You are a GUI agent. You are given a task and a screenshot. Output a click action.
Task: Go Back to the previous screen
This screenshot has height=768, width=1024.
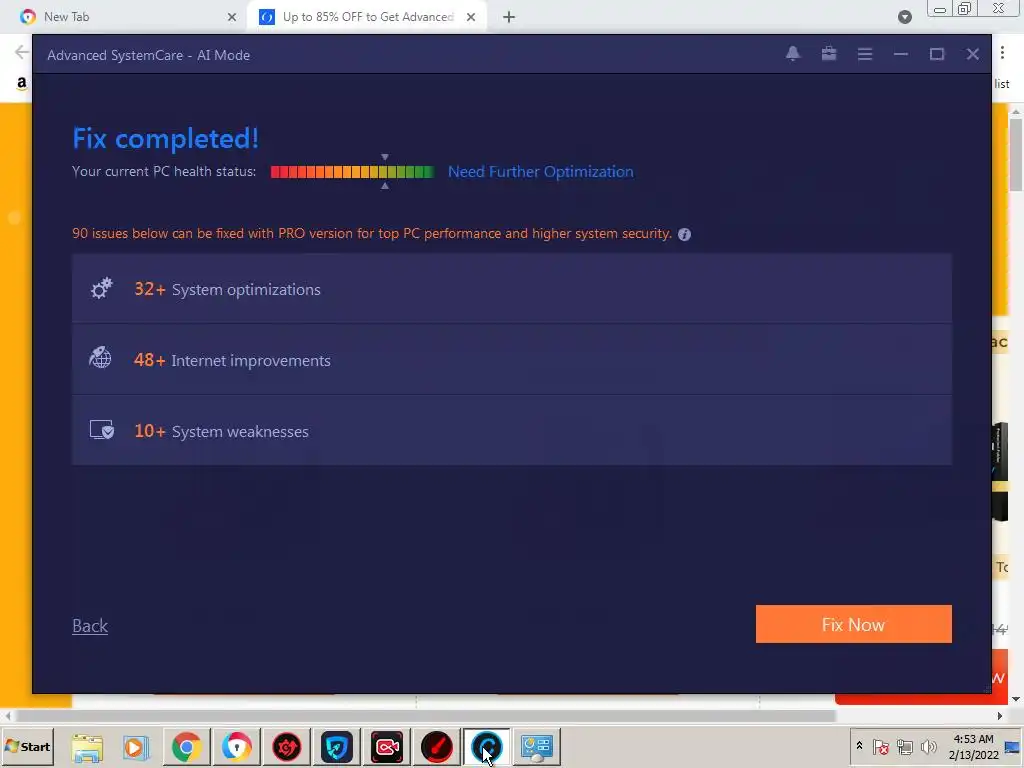click(x=90, y=626)
